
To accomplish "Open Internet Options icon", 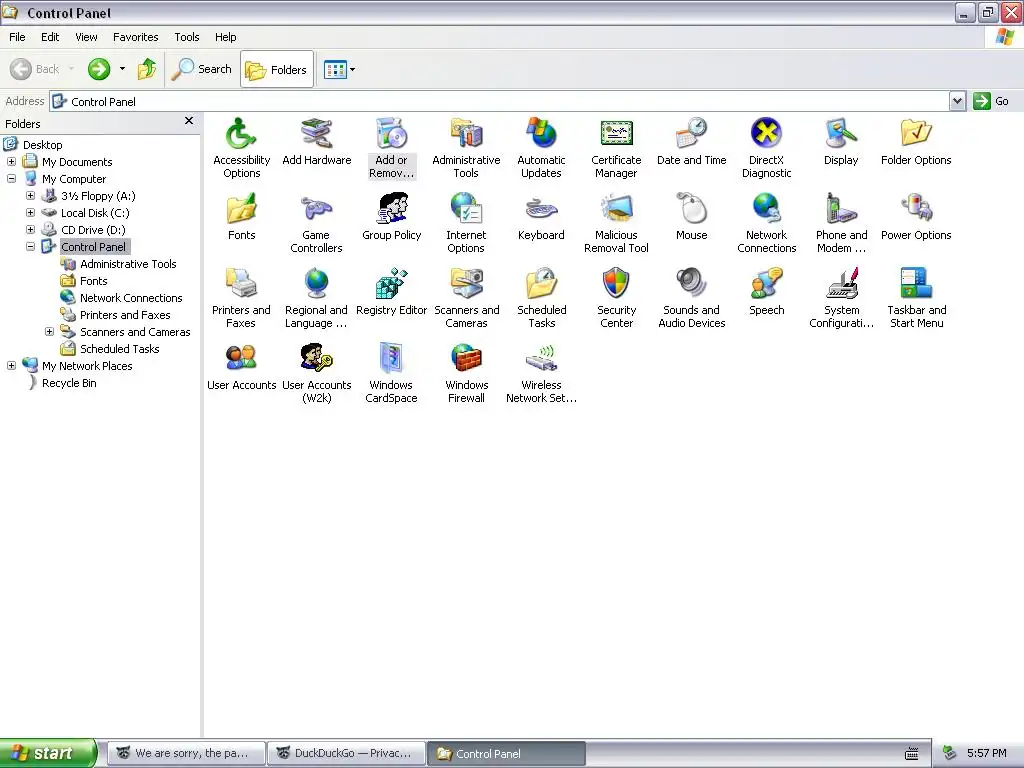I will [466, 223].
